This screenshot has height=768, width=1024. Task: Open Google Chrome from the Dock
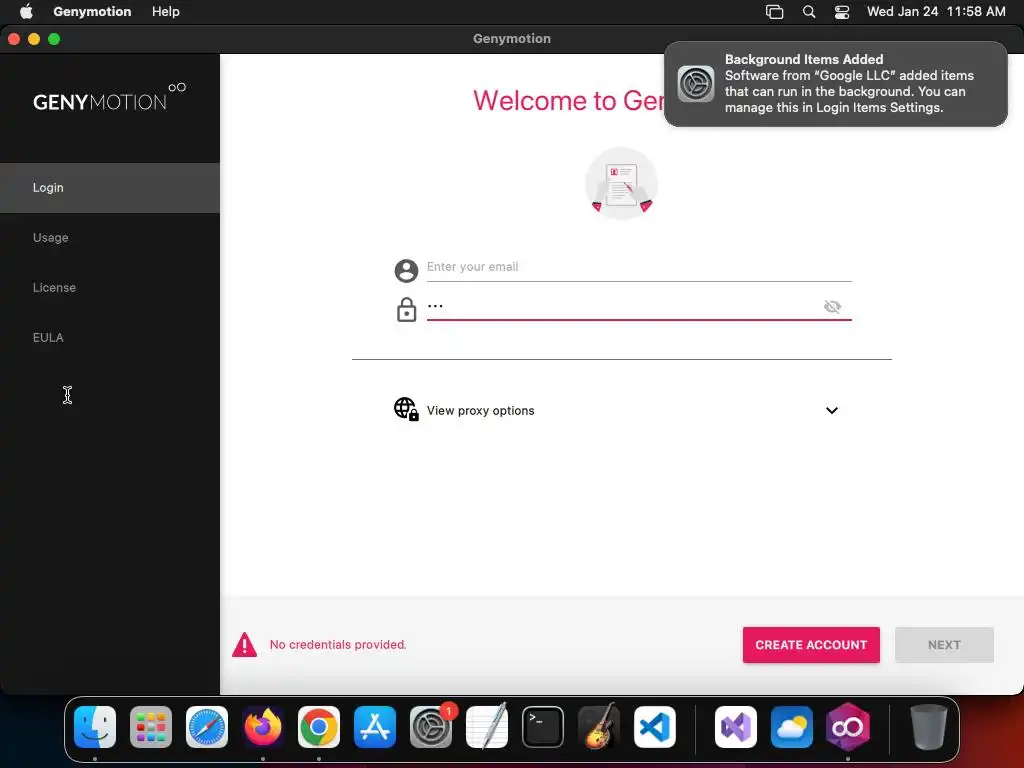[319, 727]
